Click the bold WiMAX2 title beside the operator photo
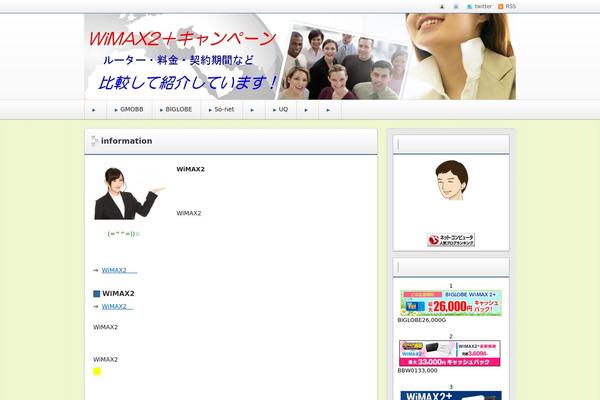Viewport: 600px width, 400px height. (191, 169)
